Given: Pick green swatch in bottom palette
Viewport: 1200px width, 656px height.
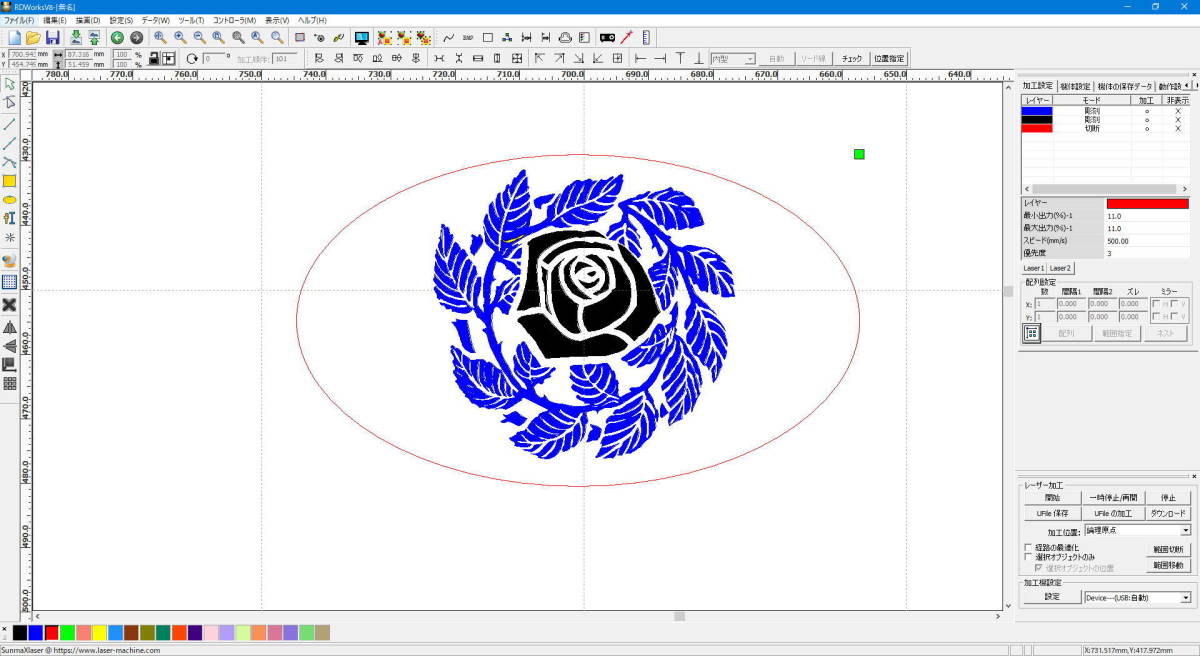Looking at the screenshot, I should (68, 632).
